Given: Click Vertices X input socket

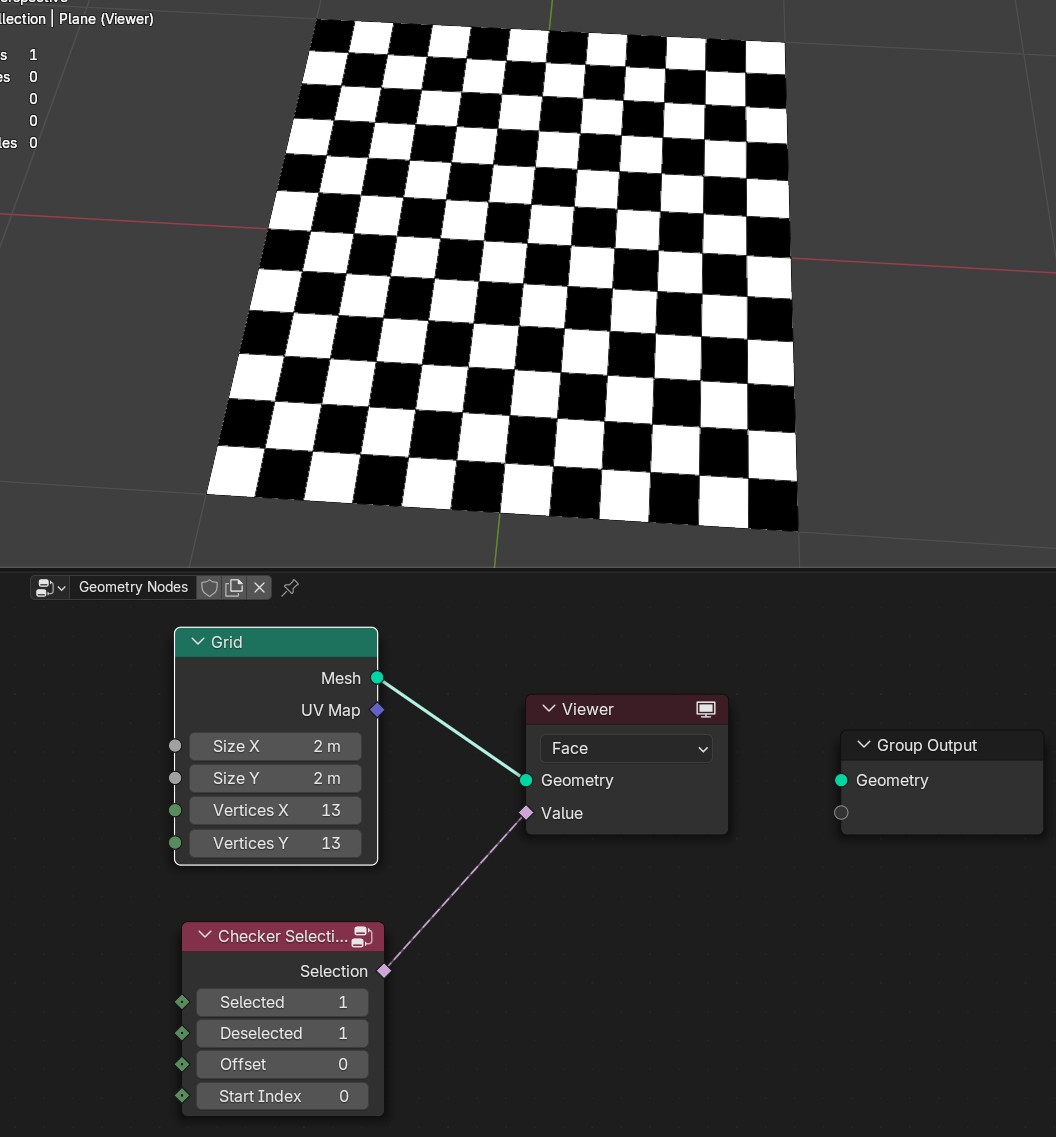Looking at the screenshot, I should click(x=175, y=810).
